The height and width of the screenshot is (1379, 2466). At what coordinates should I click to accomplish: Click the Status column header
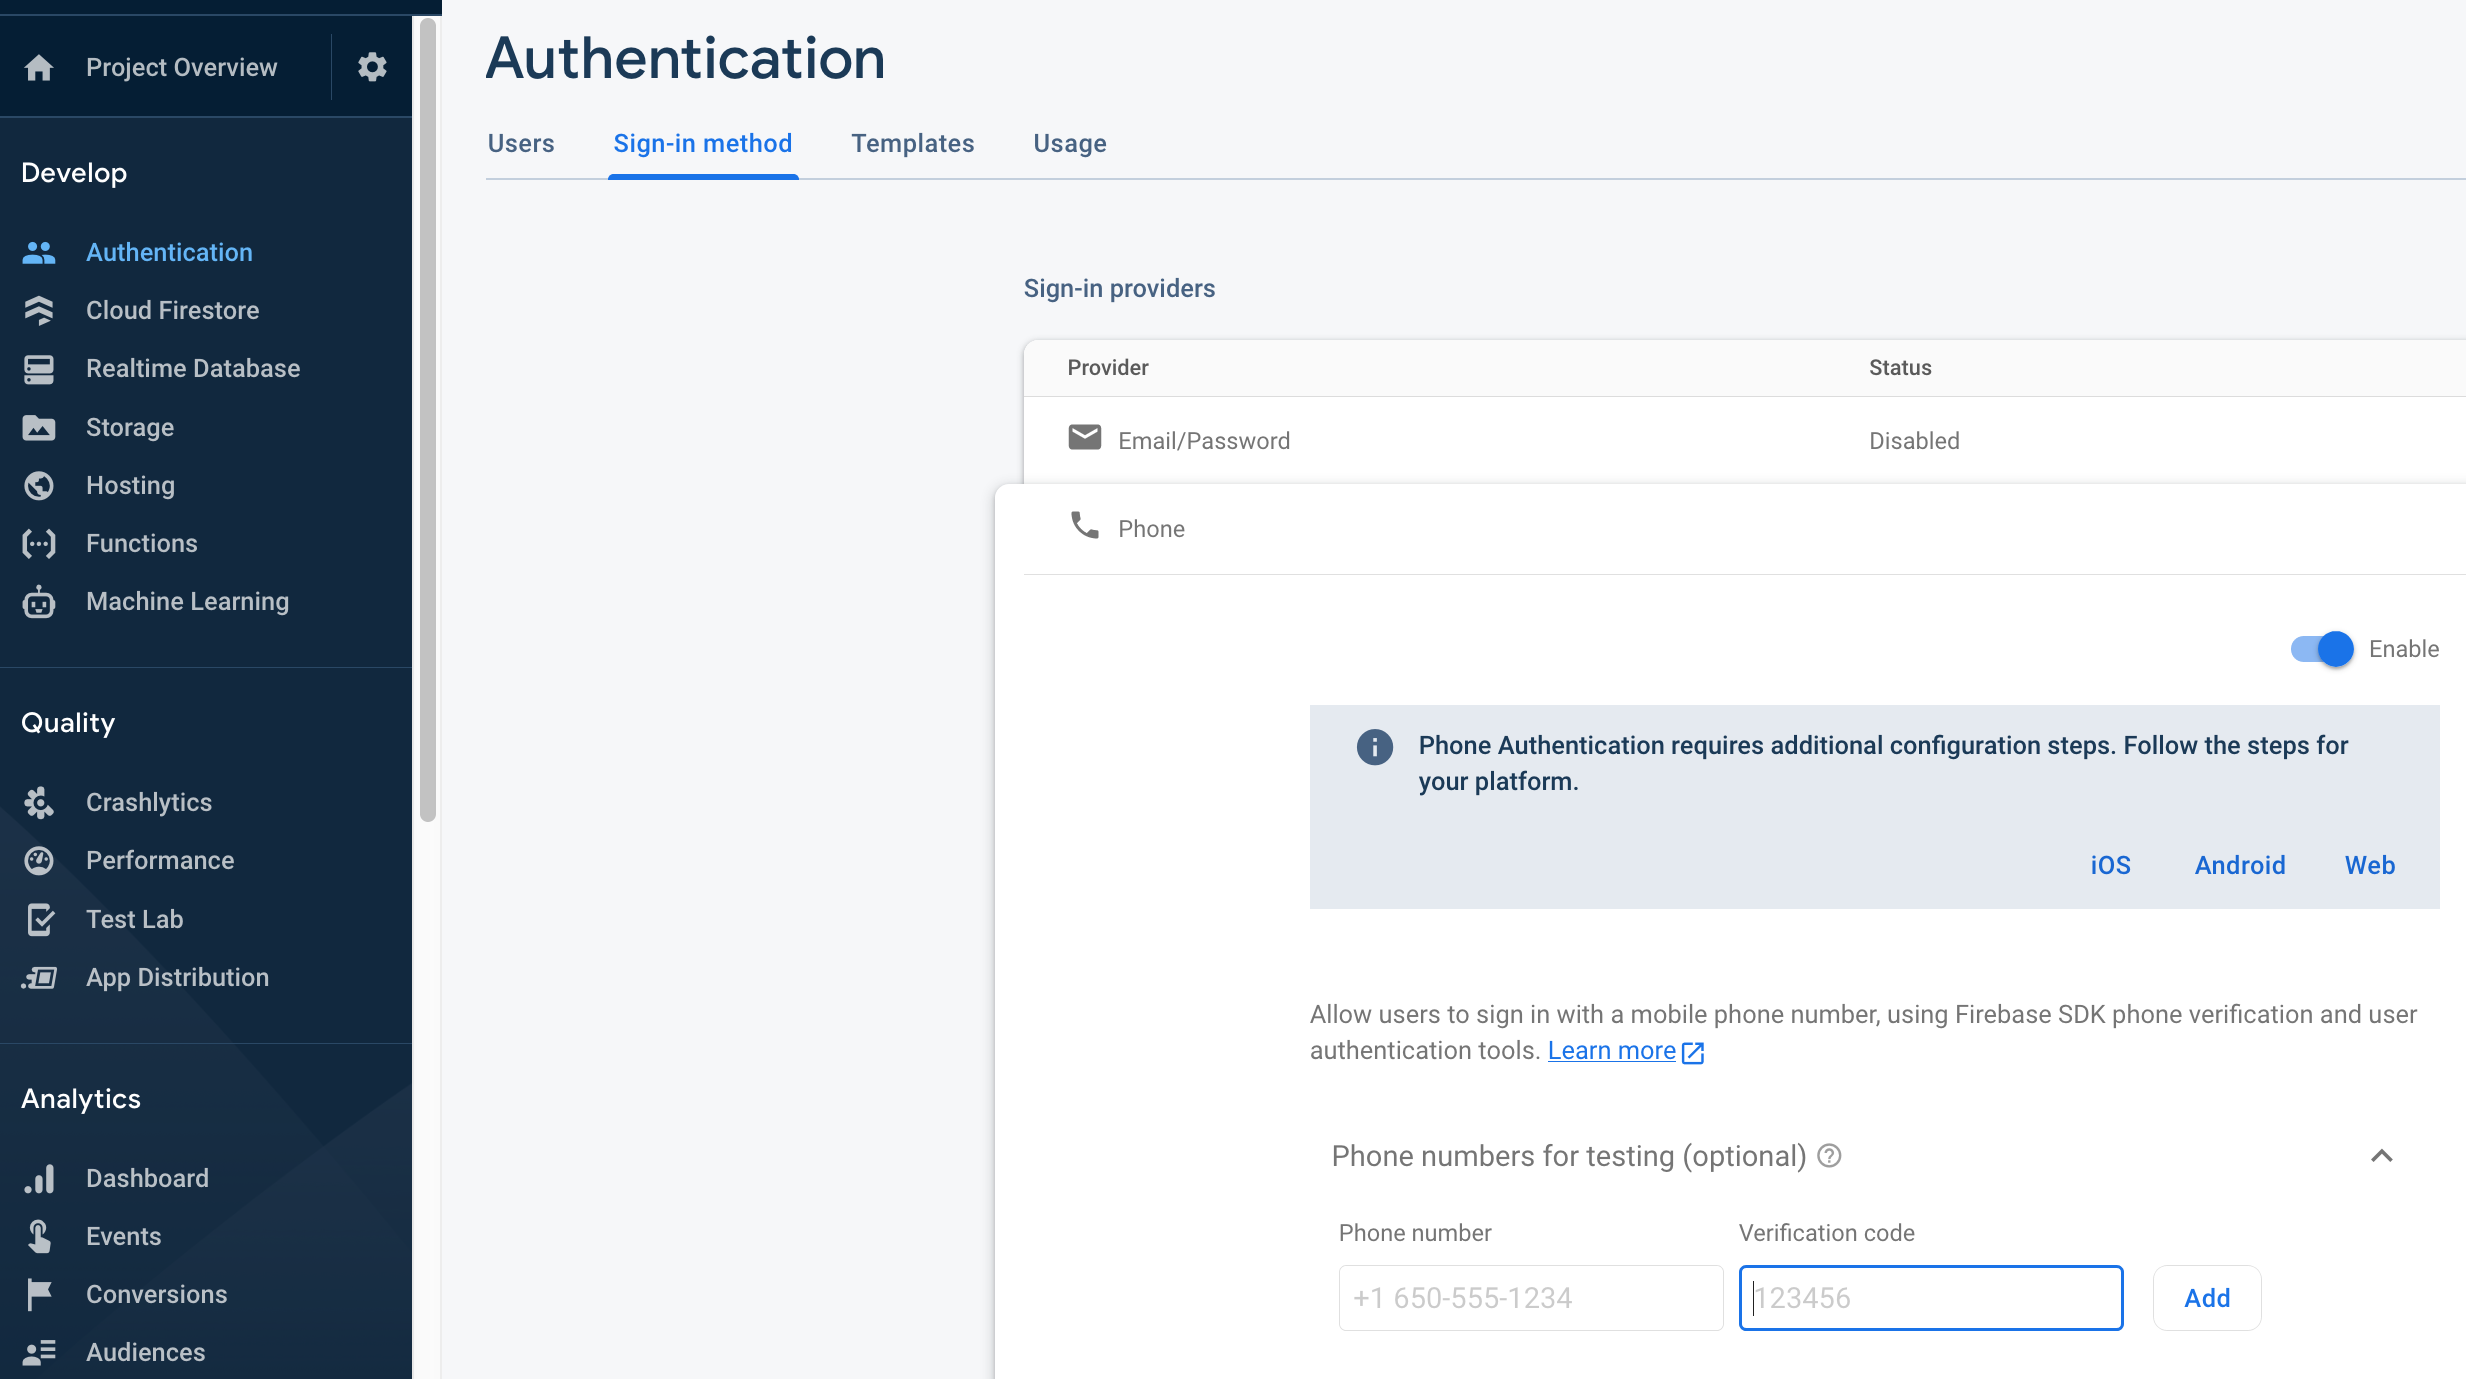click(1900, 368)
